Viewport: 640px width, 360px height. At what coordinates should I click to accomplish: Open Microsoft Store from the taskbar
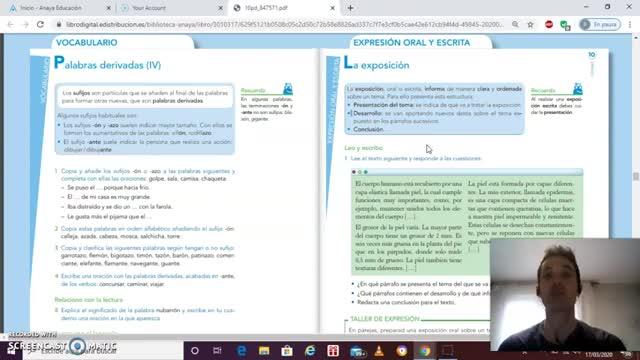point(287,351)
